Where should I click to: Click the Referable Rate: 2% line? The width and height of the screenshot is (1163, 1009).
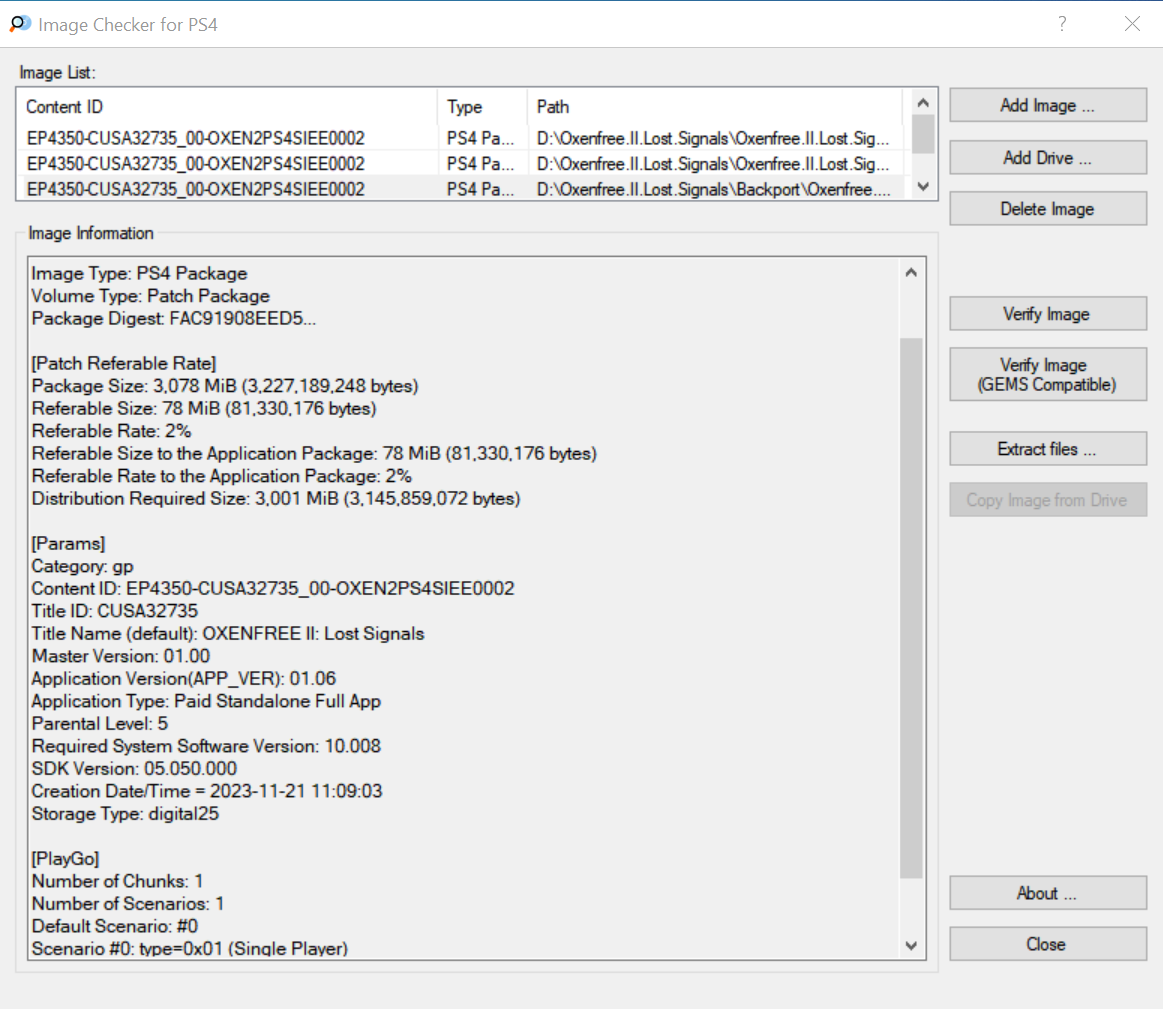(x=111, y=431)
